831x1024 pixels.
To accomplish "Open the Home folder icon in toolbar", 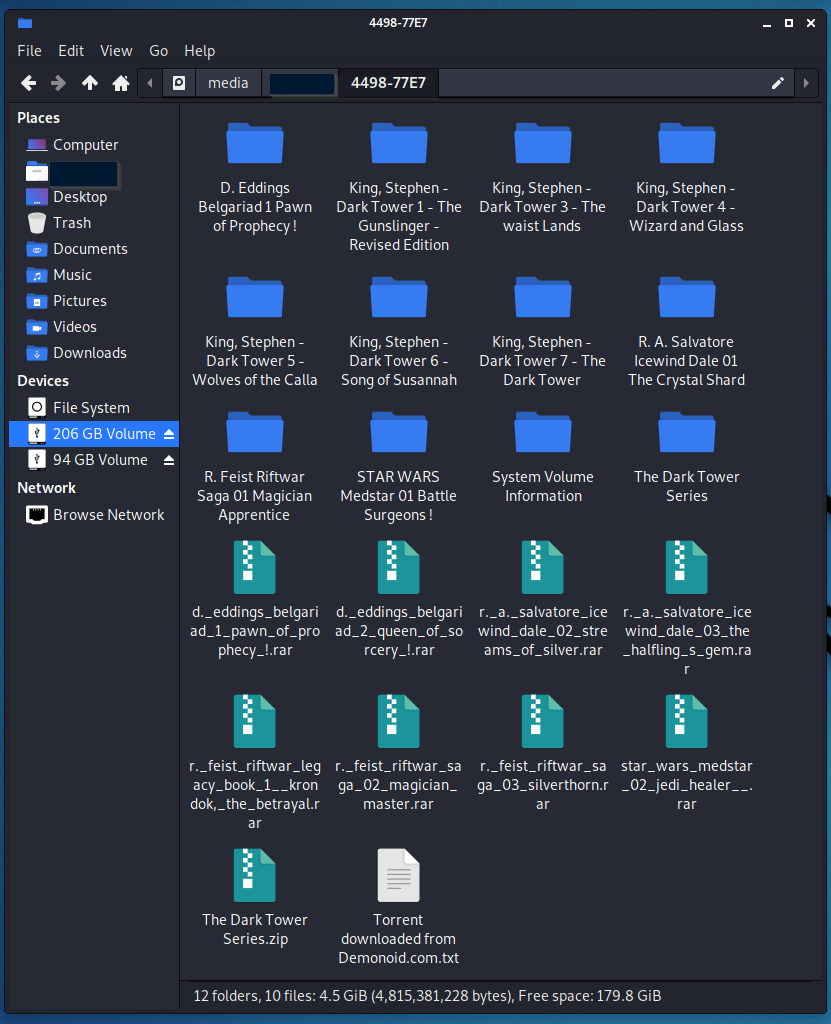I will click(x=121, y=83).
